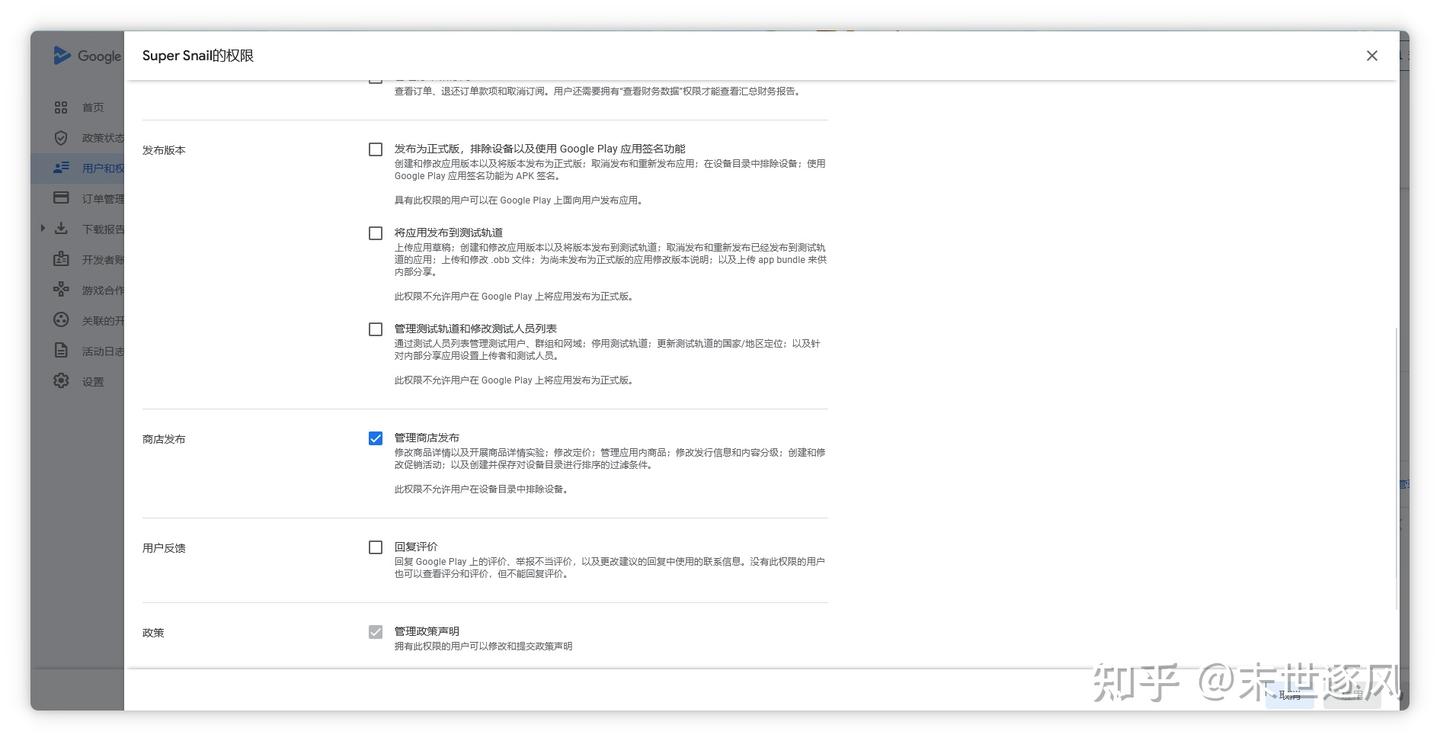The height and width of the screenshot is (741, 1440).
Task: Close the Super Snail permissions dialog
Action: [1372, 56]
